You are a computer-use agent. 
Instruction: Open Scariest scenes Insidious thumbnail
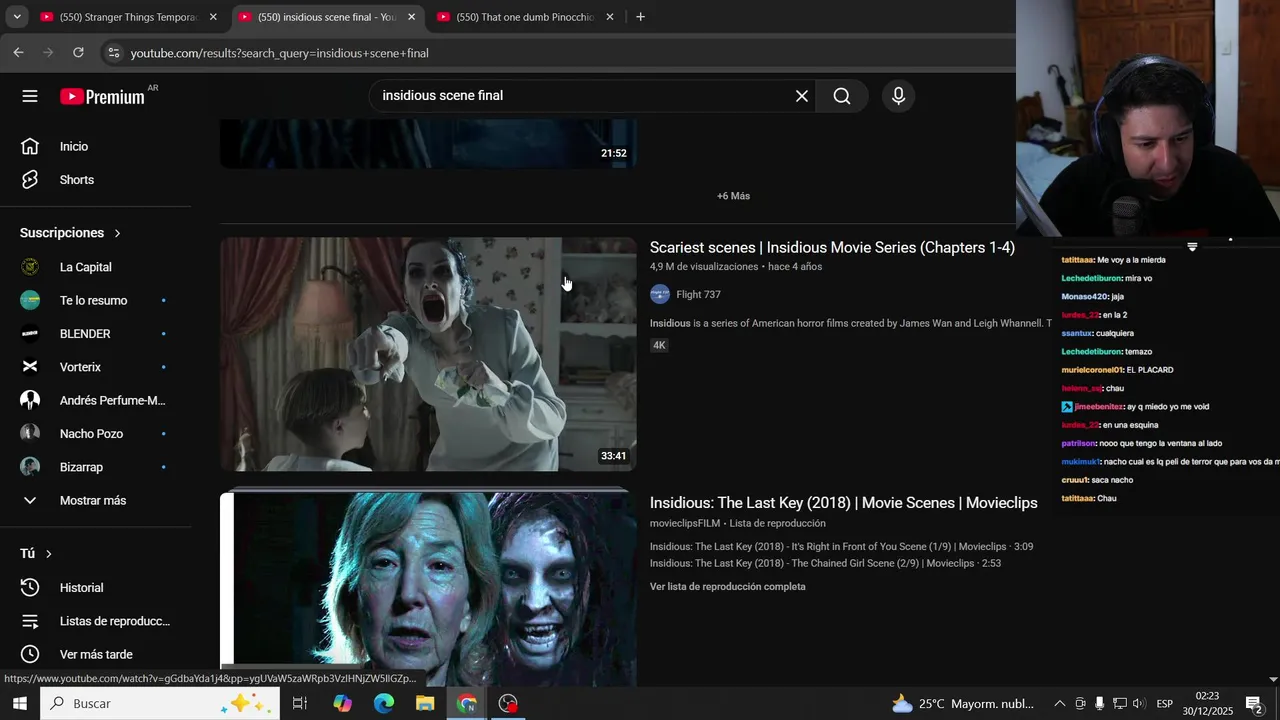428,354
